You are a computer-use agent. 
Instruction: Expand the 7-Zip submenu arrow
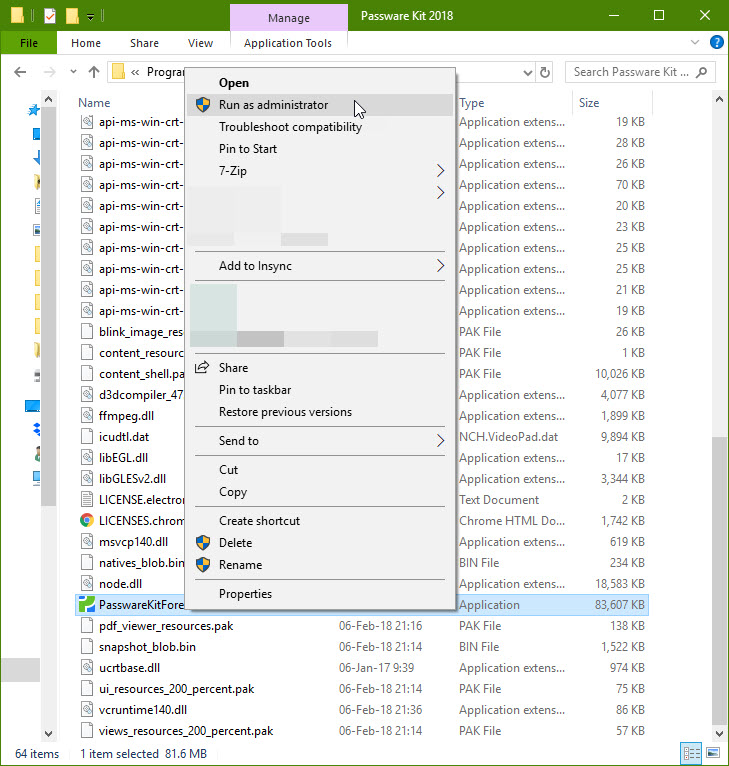point(440,170)
